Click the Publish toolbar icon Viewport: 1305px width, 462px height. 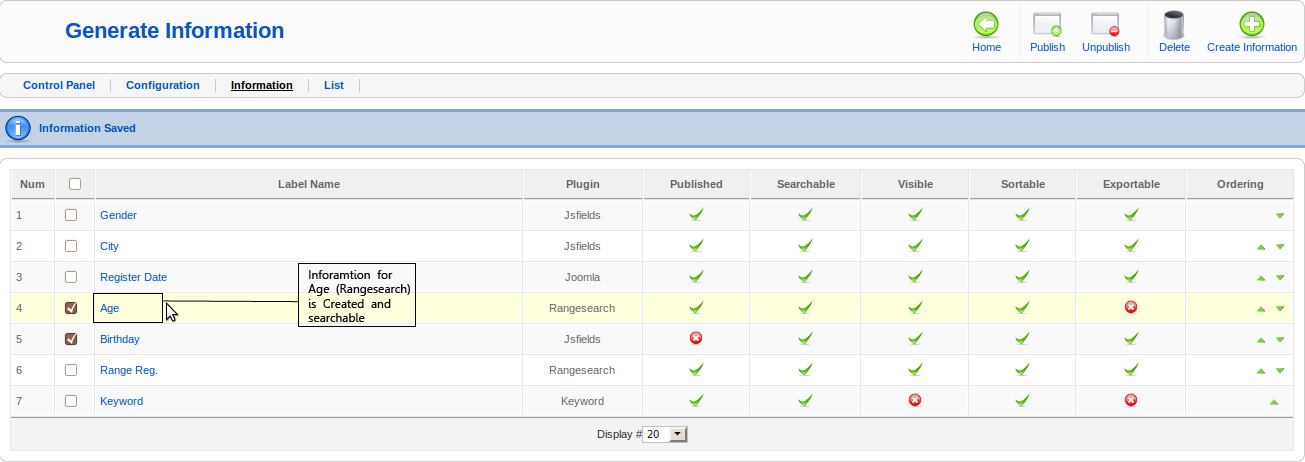pyautogui.click(x=1047, y=25)
